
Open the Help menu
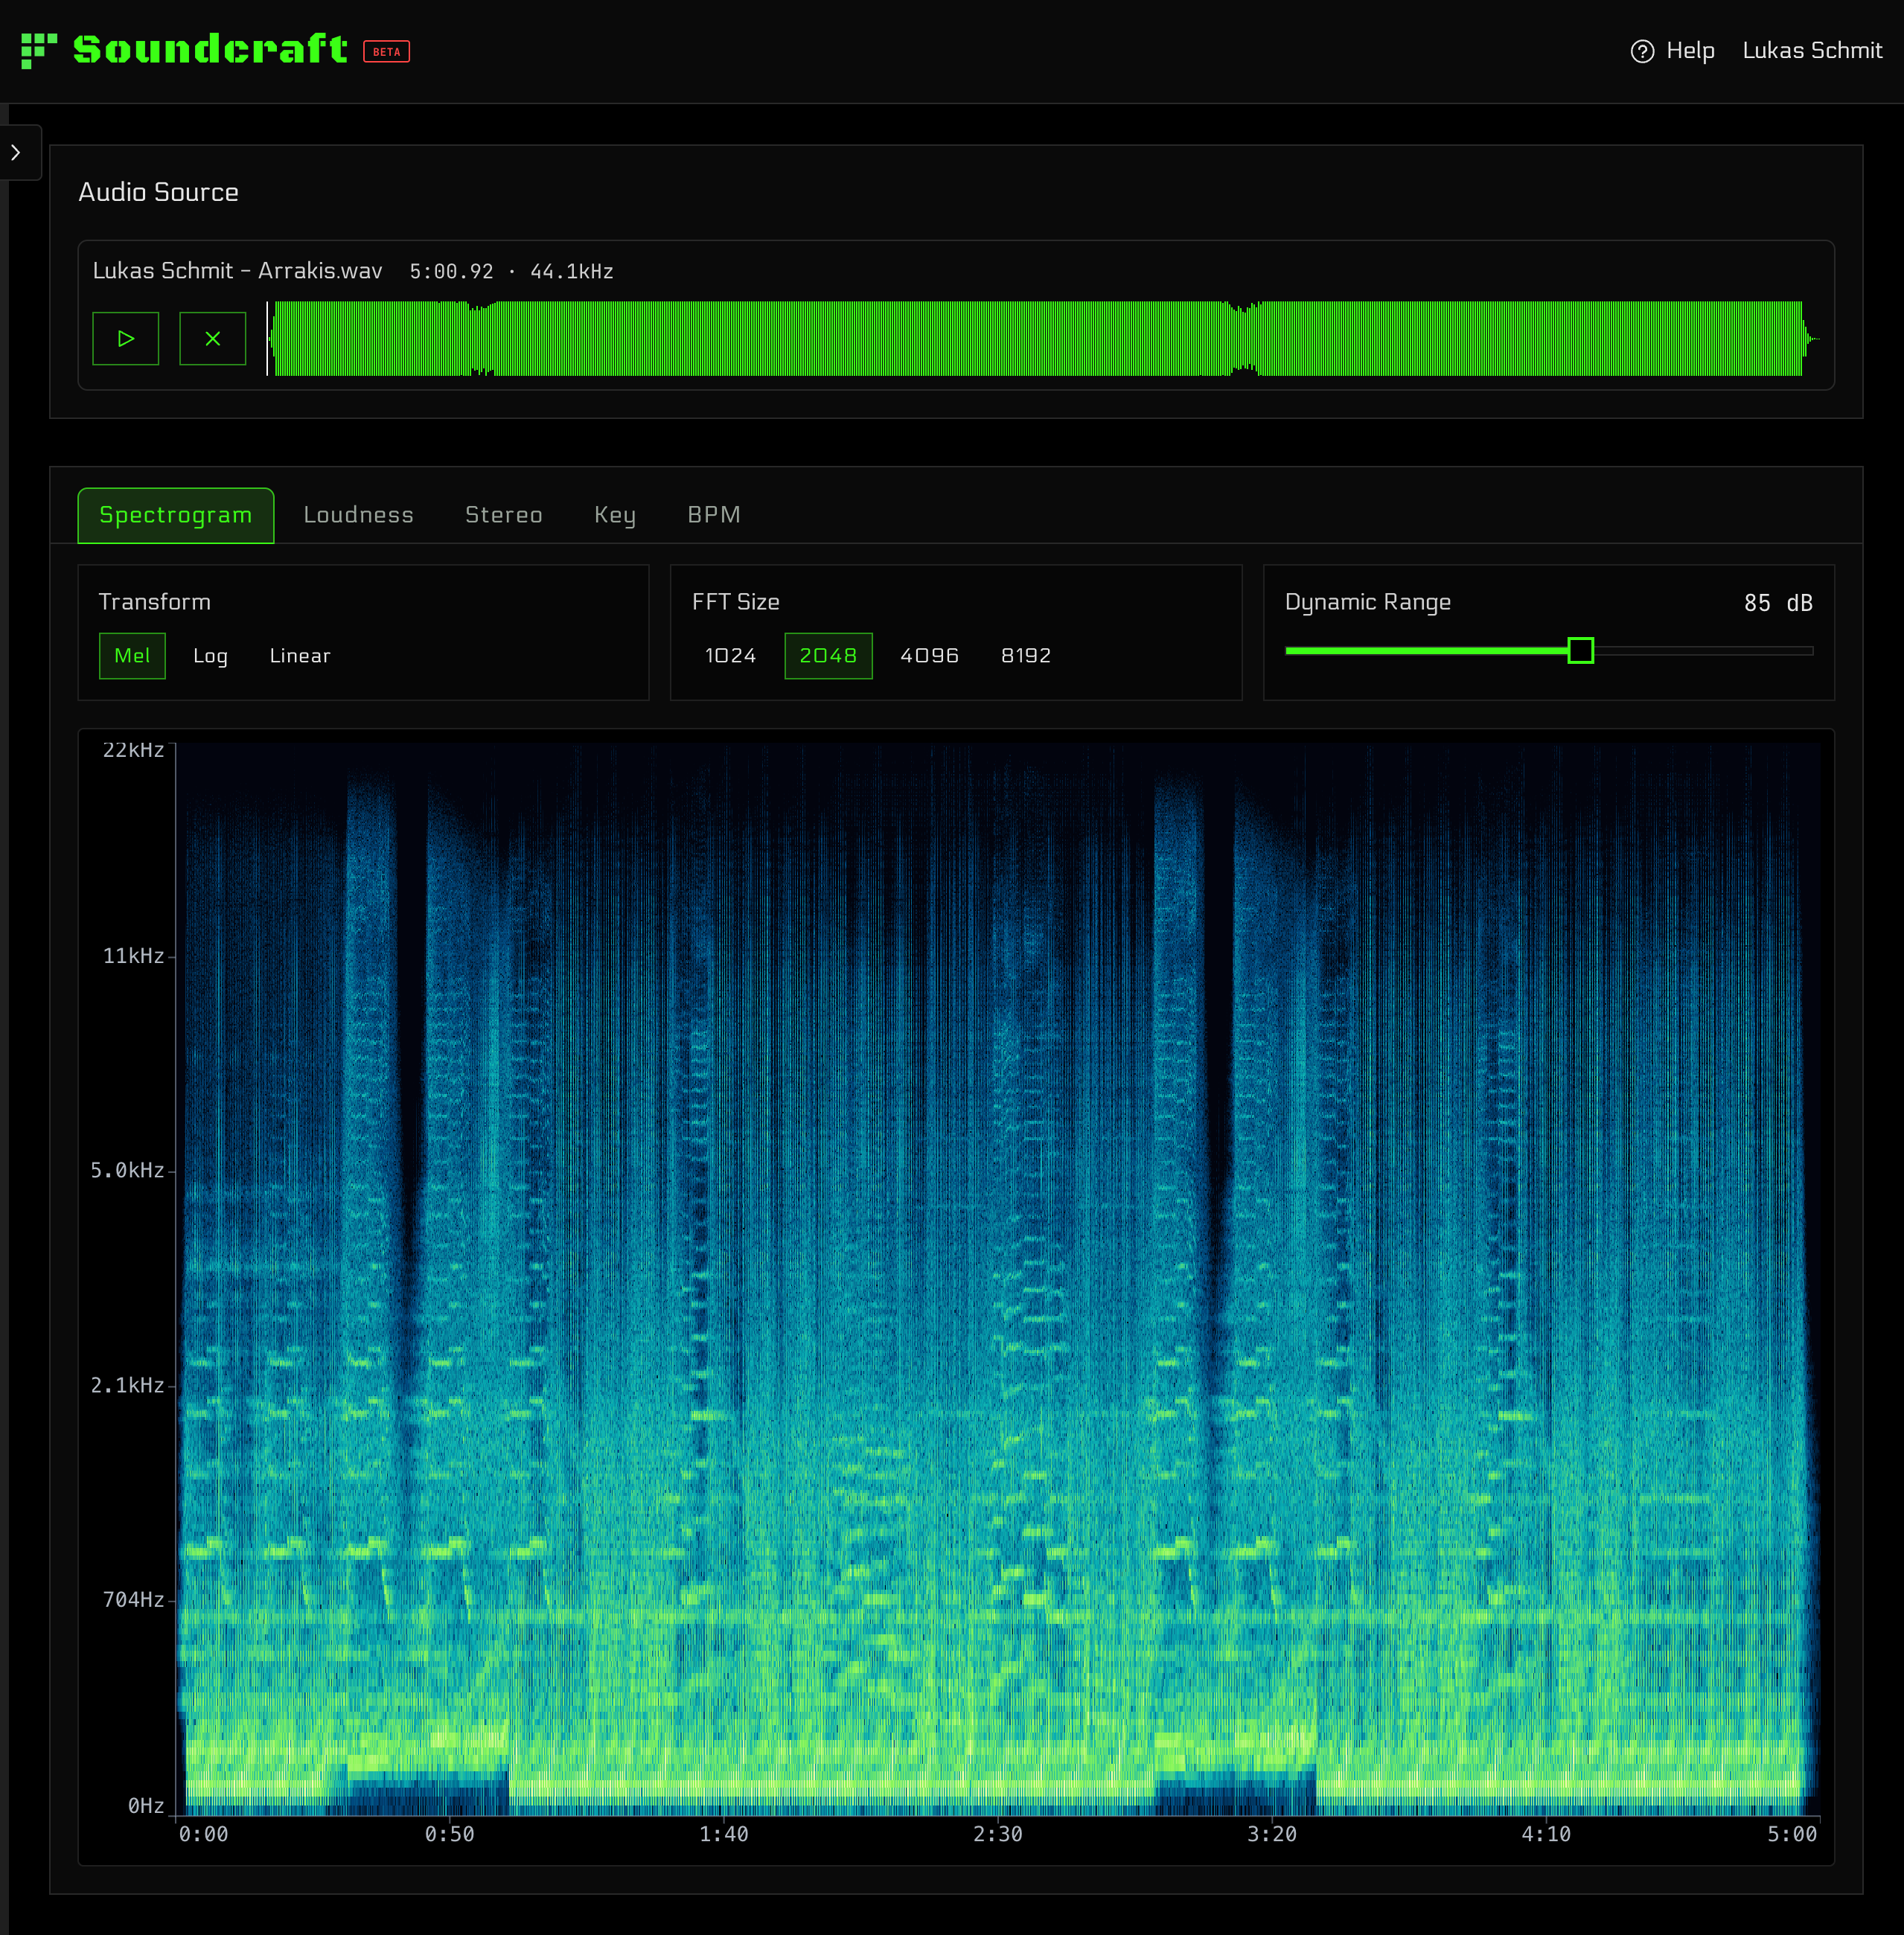(x=1675, y=50)
